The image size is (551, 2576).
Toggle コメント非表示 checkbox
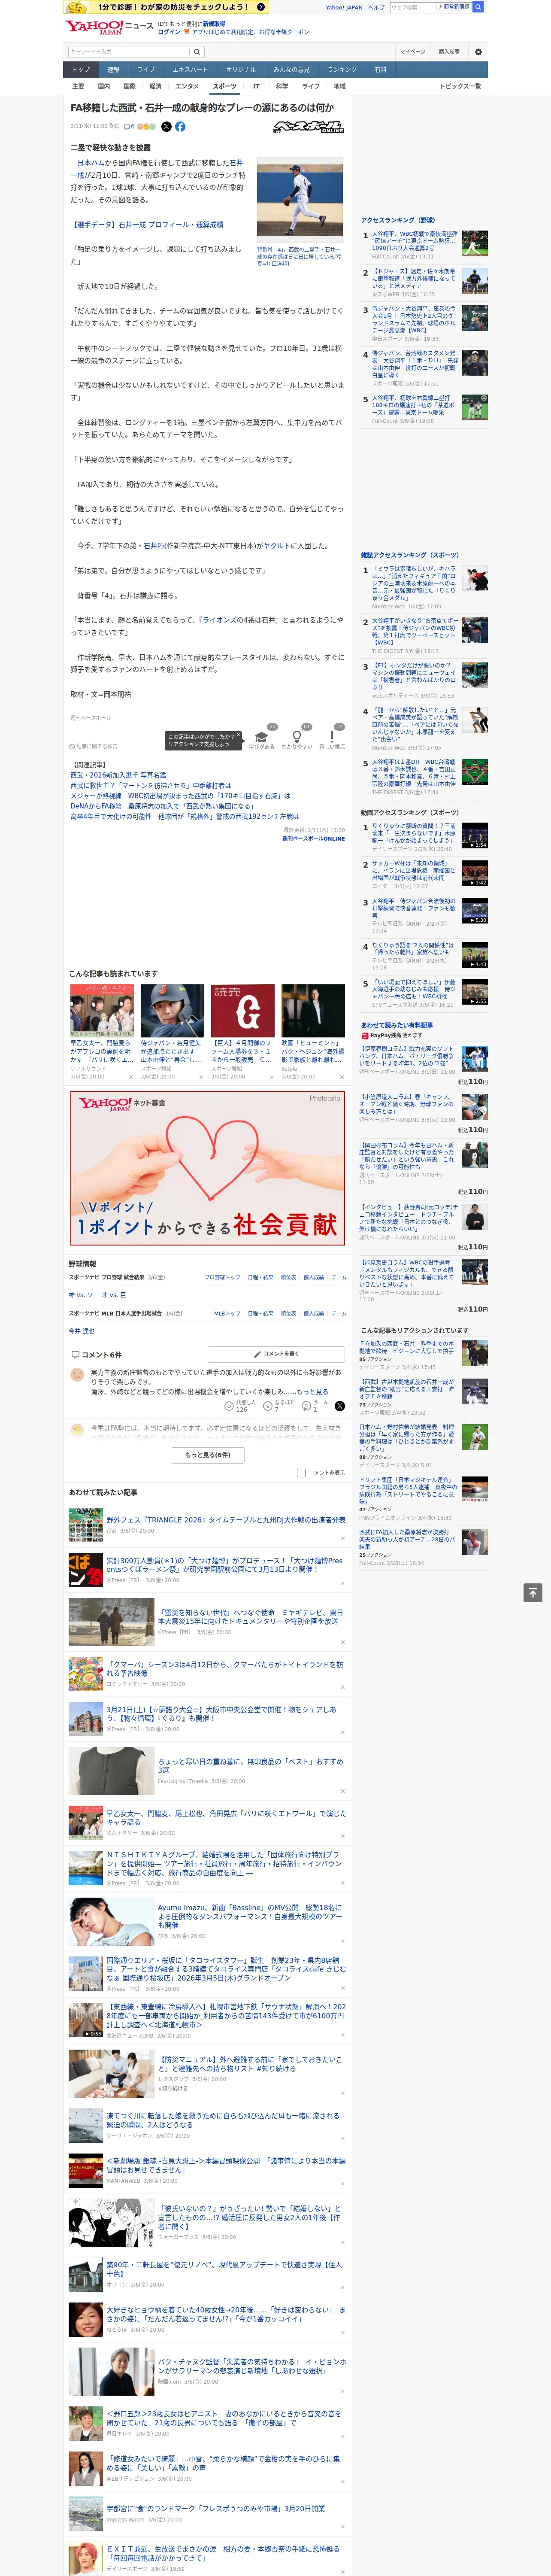pyautogui.click(x=301, y=1472)
